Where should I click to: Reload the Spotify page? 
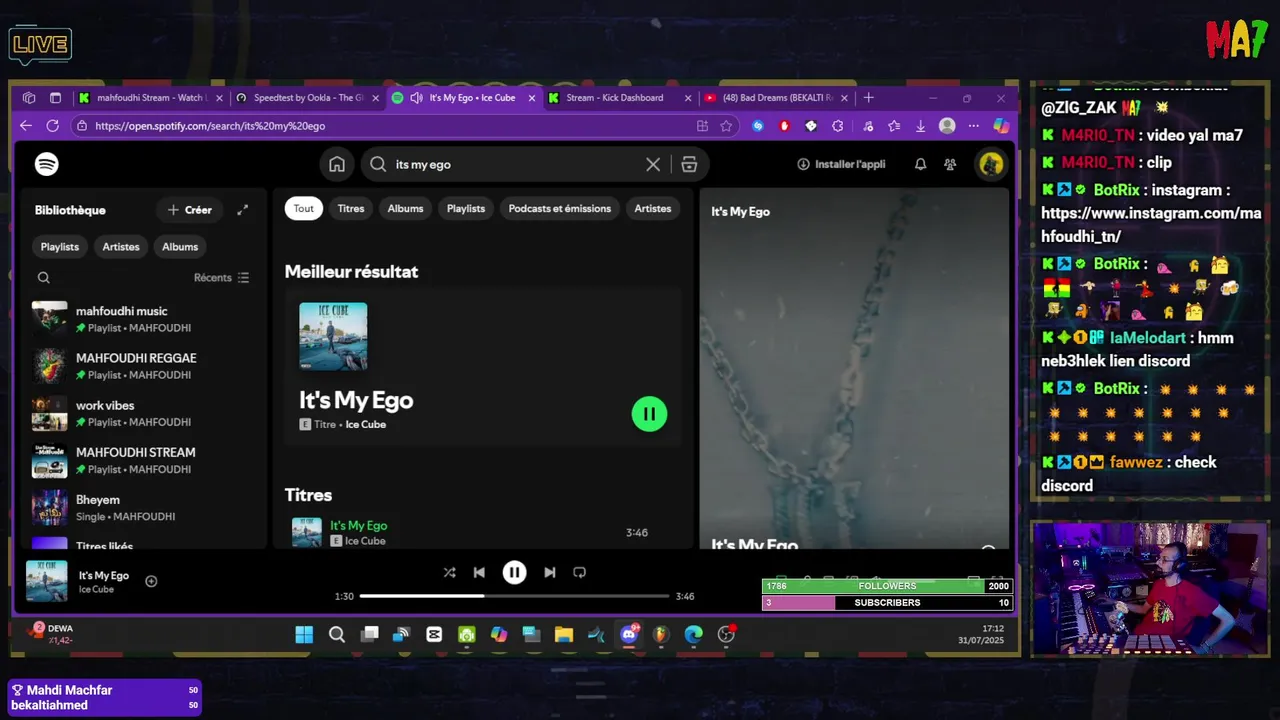point(52,126)
